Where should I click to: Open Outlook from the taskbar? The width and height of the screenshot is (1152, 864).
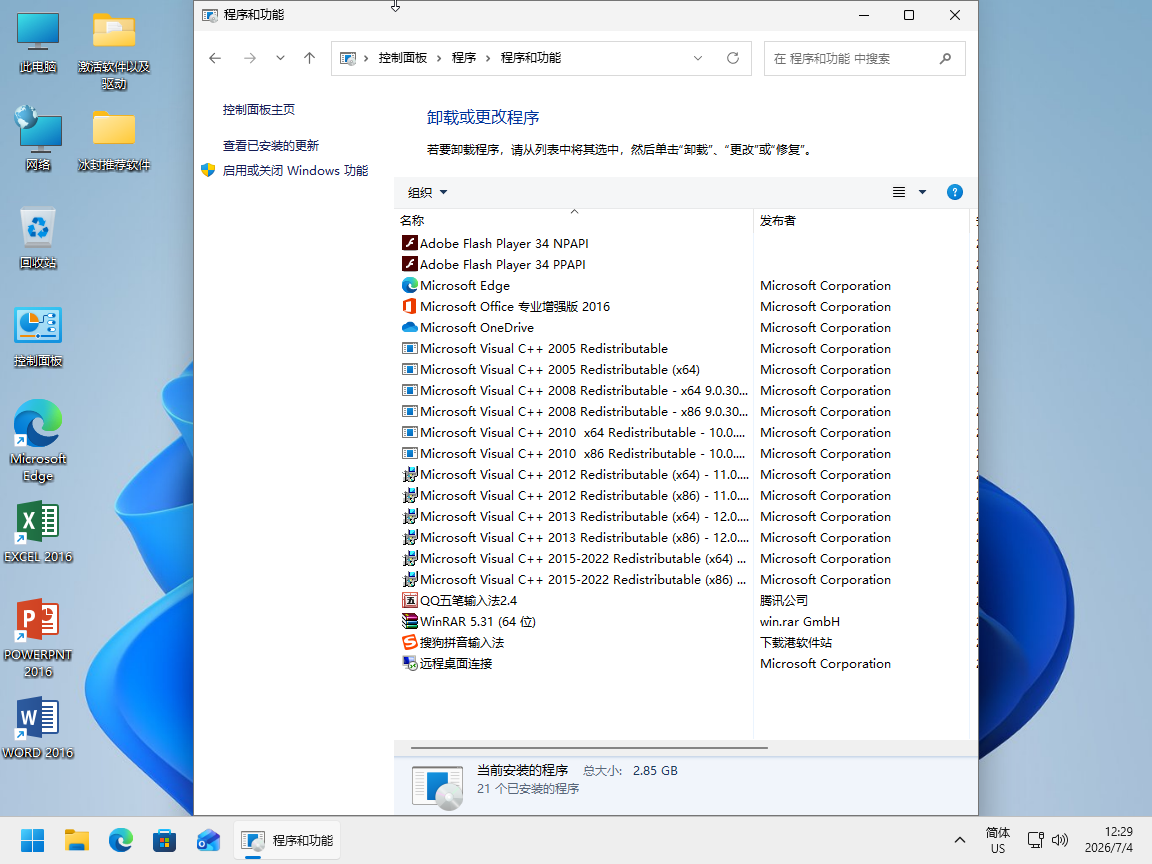point(209,840)
